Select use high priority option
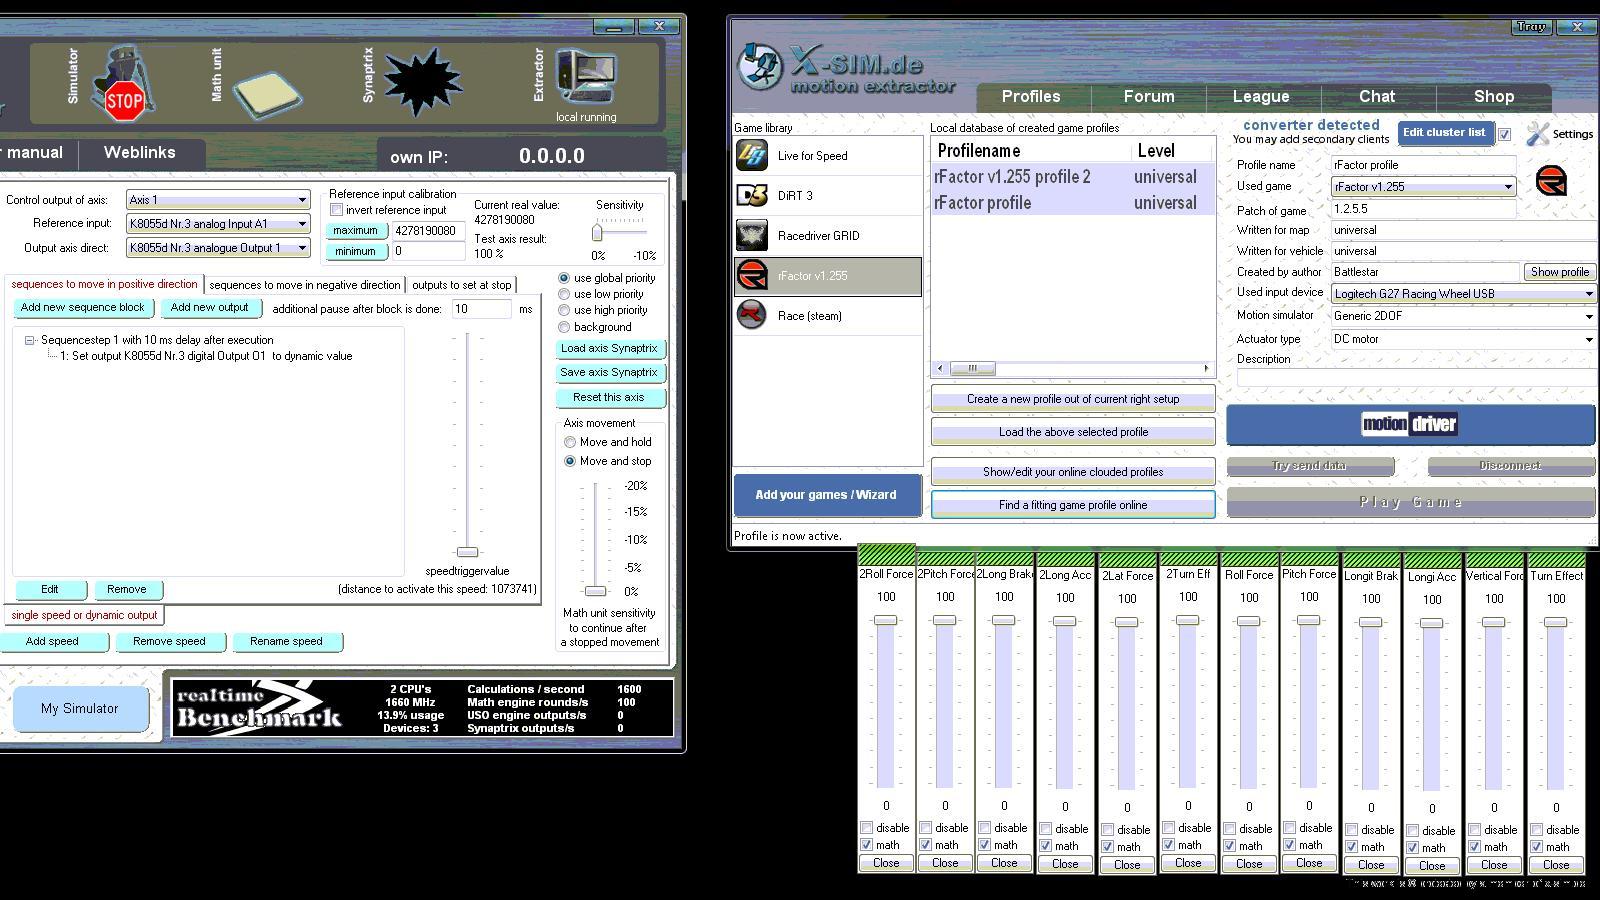This screenshot has height=900, width=1600. point(564,310)
